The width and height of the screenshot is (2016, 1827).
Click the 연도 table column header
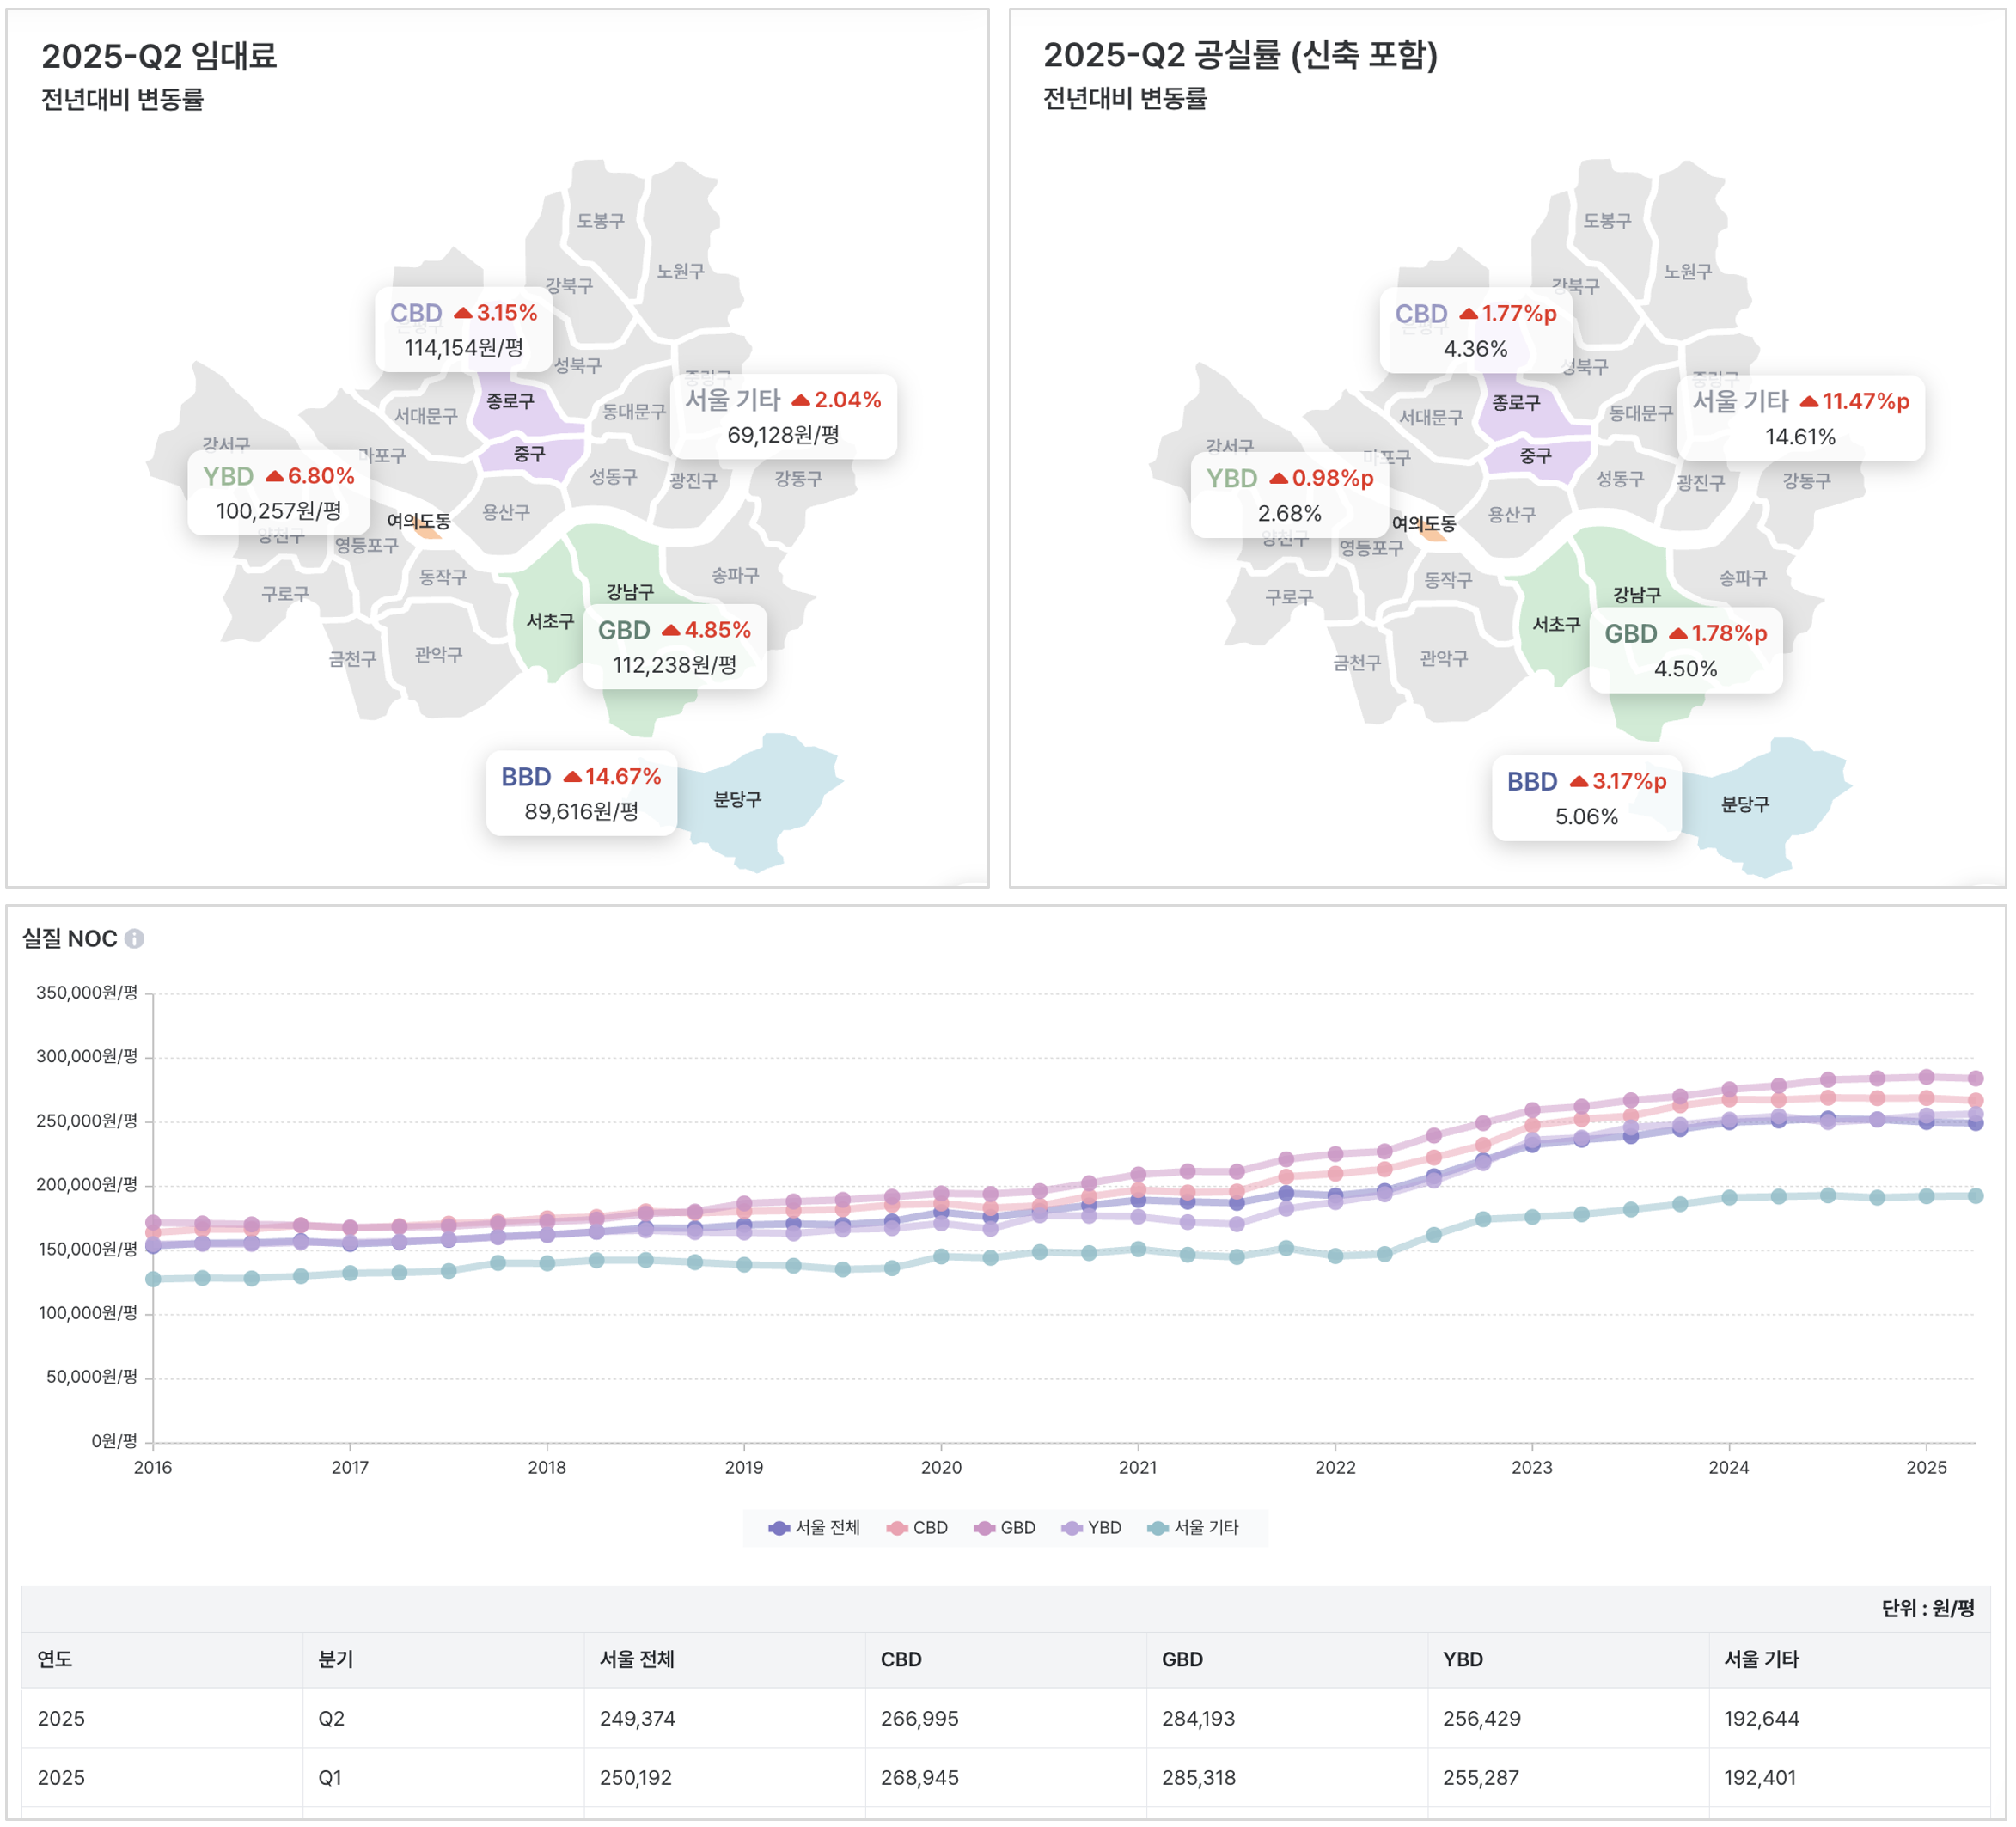pos(55,1659)
